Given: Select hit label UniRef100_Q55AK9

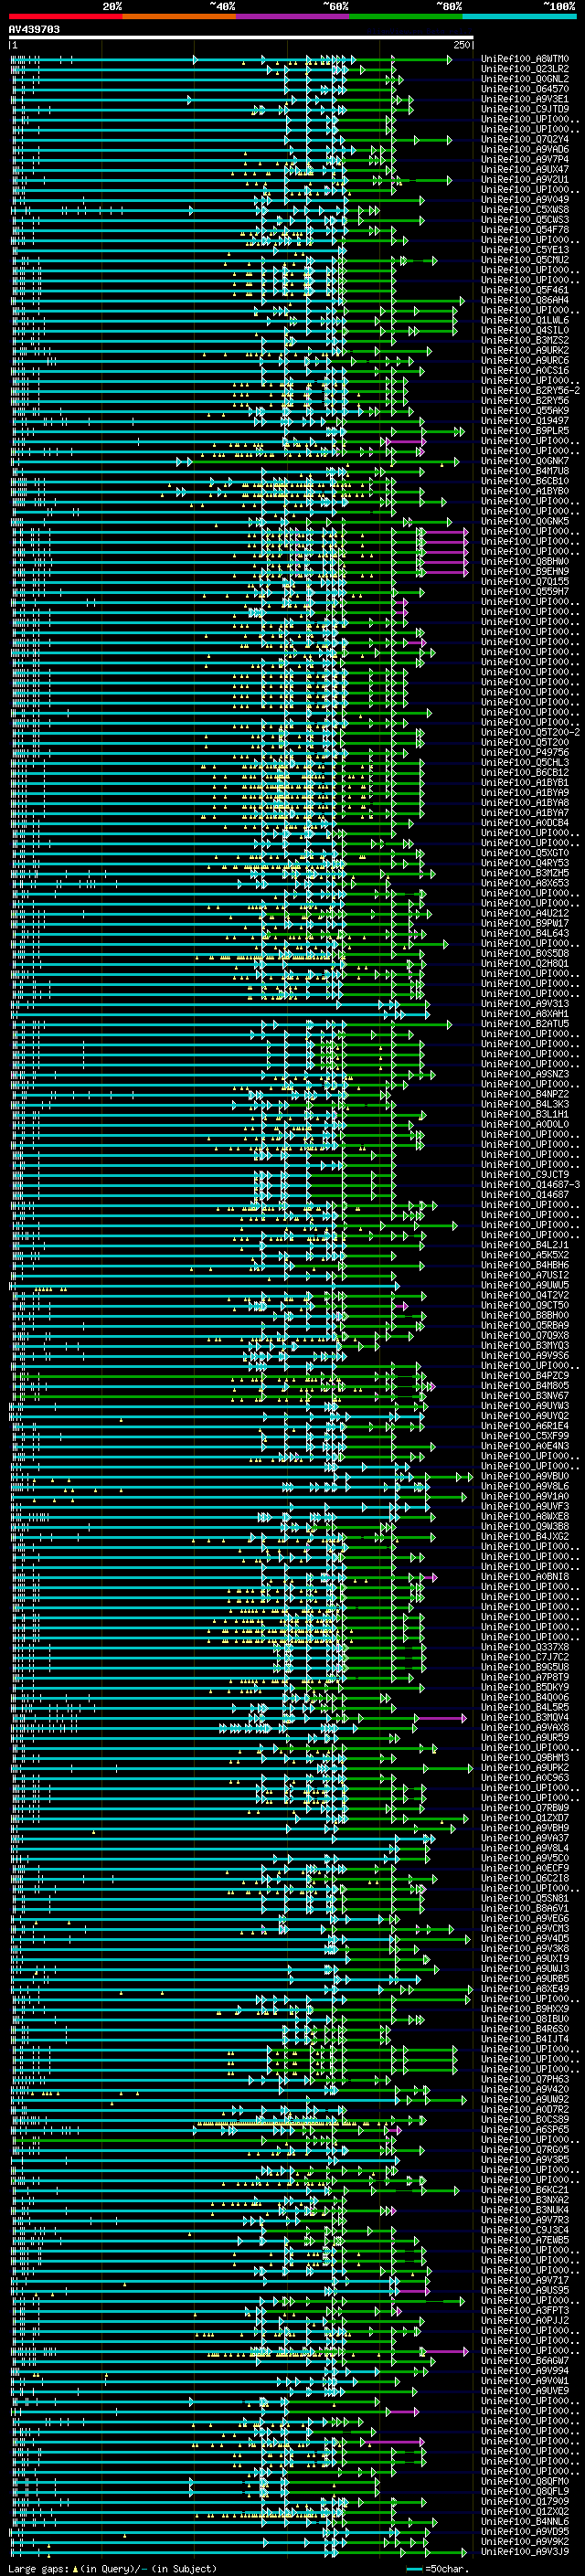Looking at the screenshot, I should coord(525,410).
